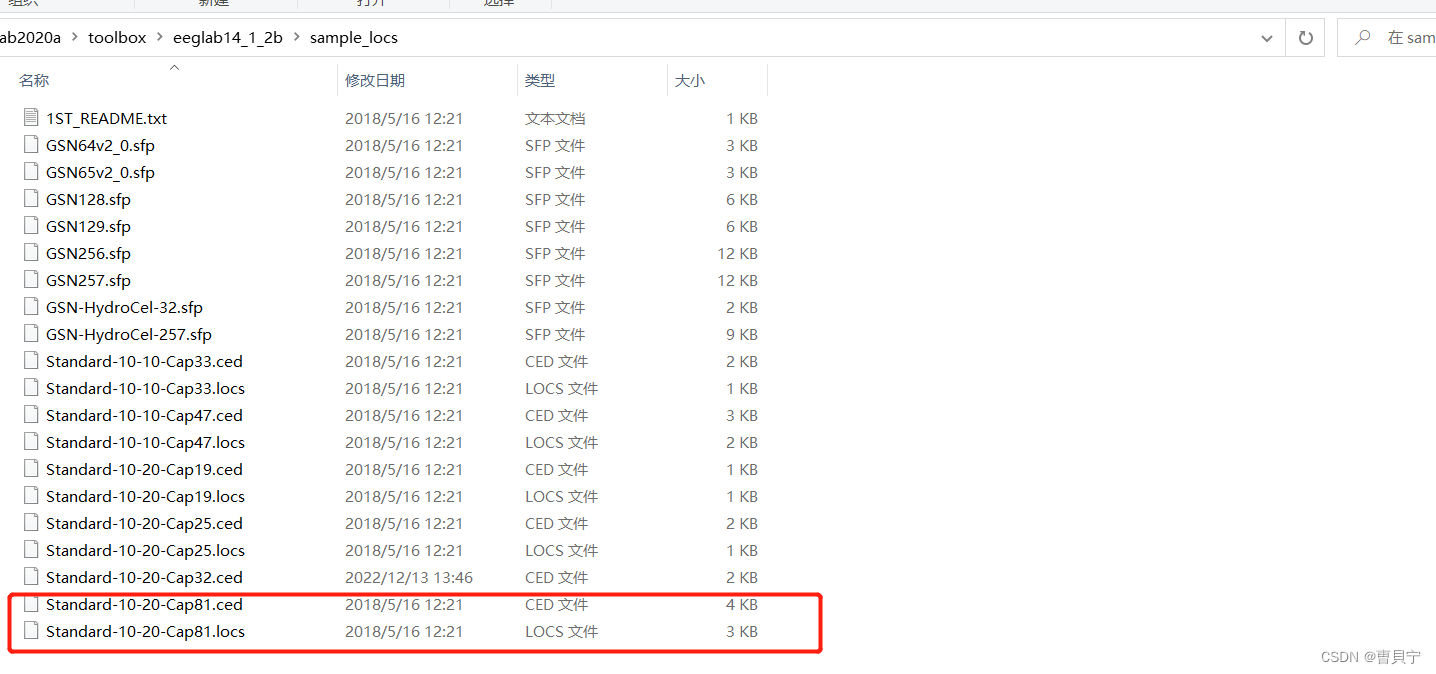Click the file icon of GSN65v2_0.sfp
The width and height of the screenshot is (1436, 674).
click(30, 172)
